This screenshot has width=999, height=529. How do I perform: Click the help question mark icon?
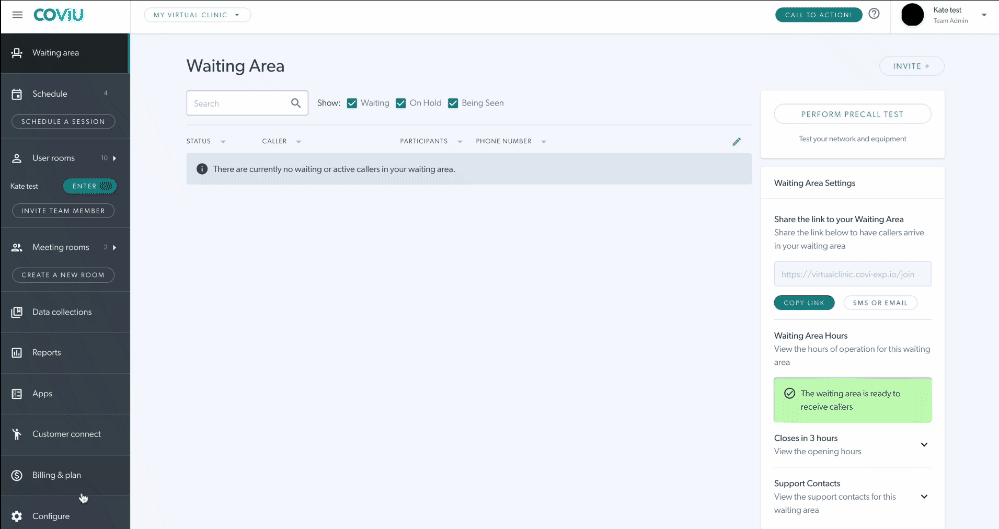[x=874, y=14]
